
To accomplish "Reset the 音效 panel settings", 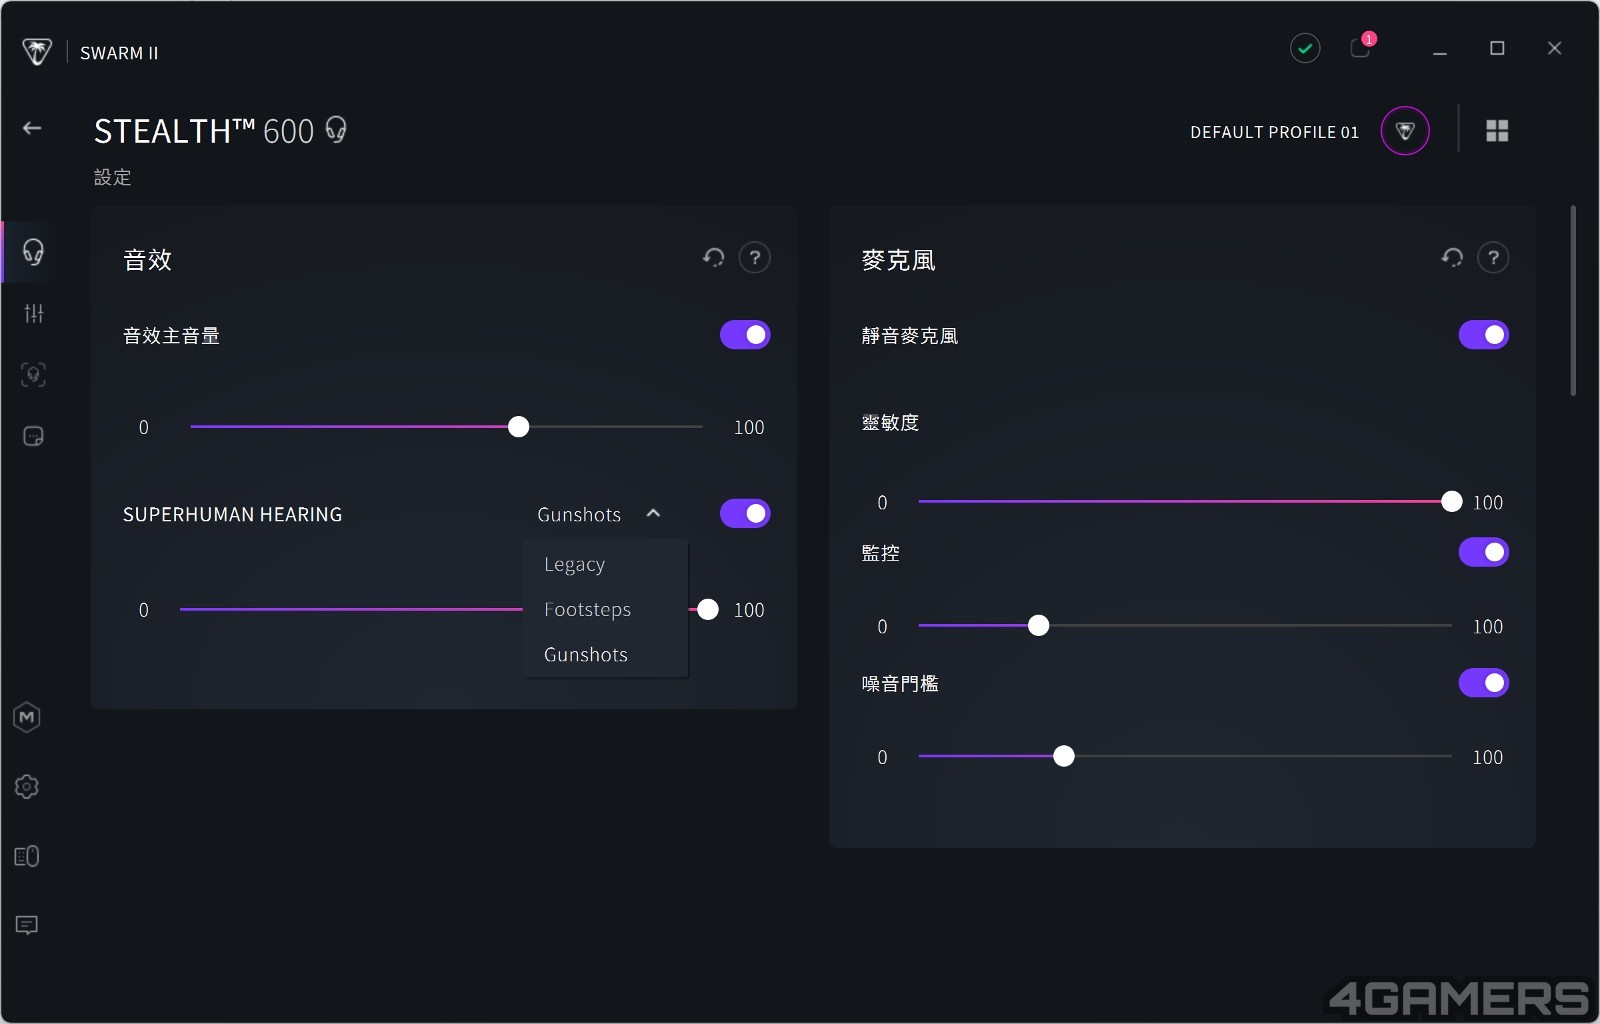I will coord(713,258).
